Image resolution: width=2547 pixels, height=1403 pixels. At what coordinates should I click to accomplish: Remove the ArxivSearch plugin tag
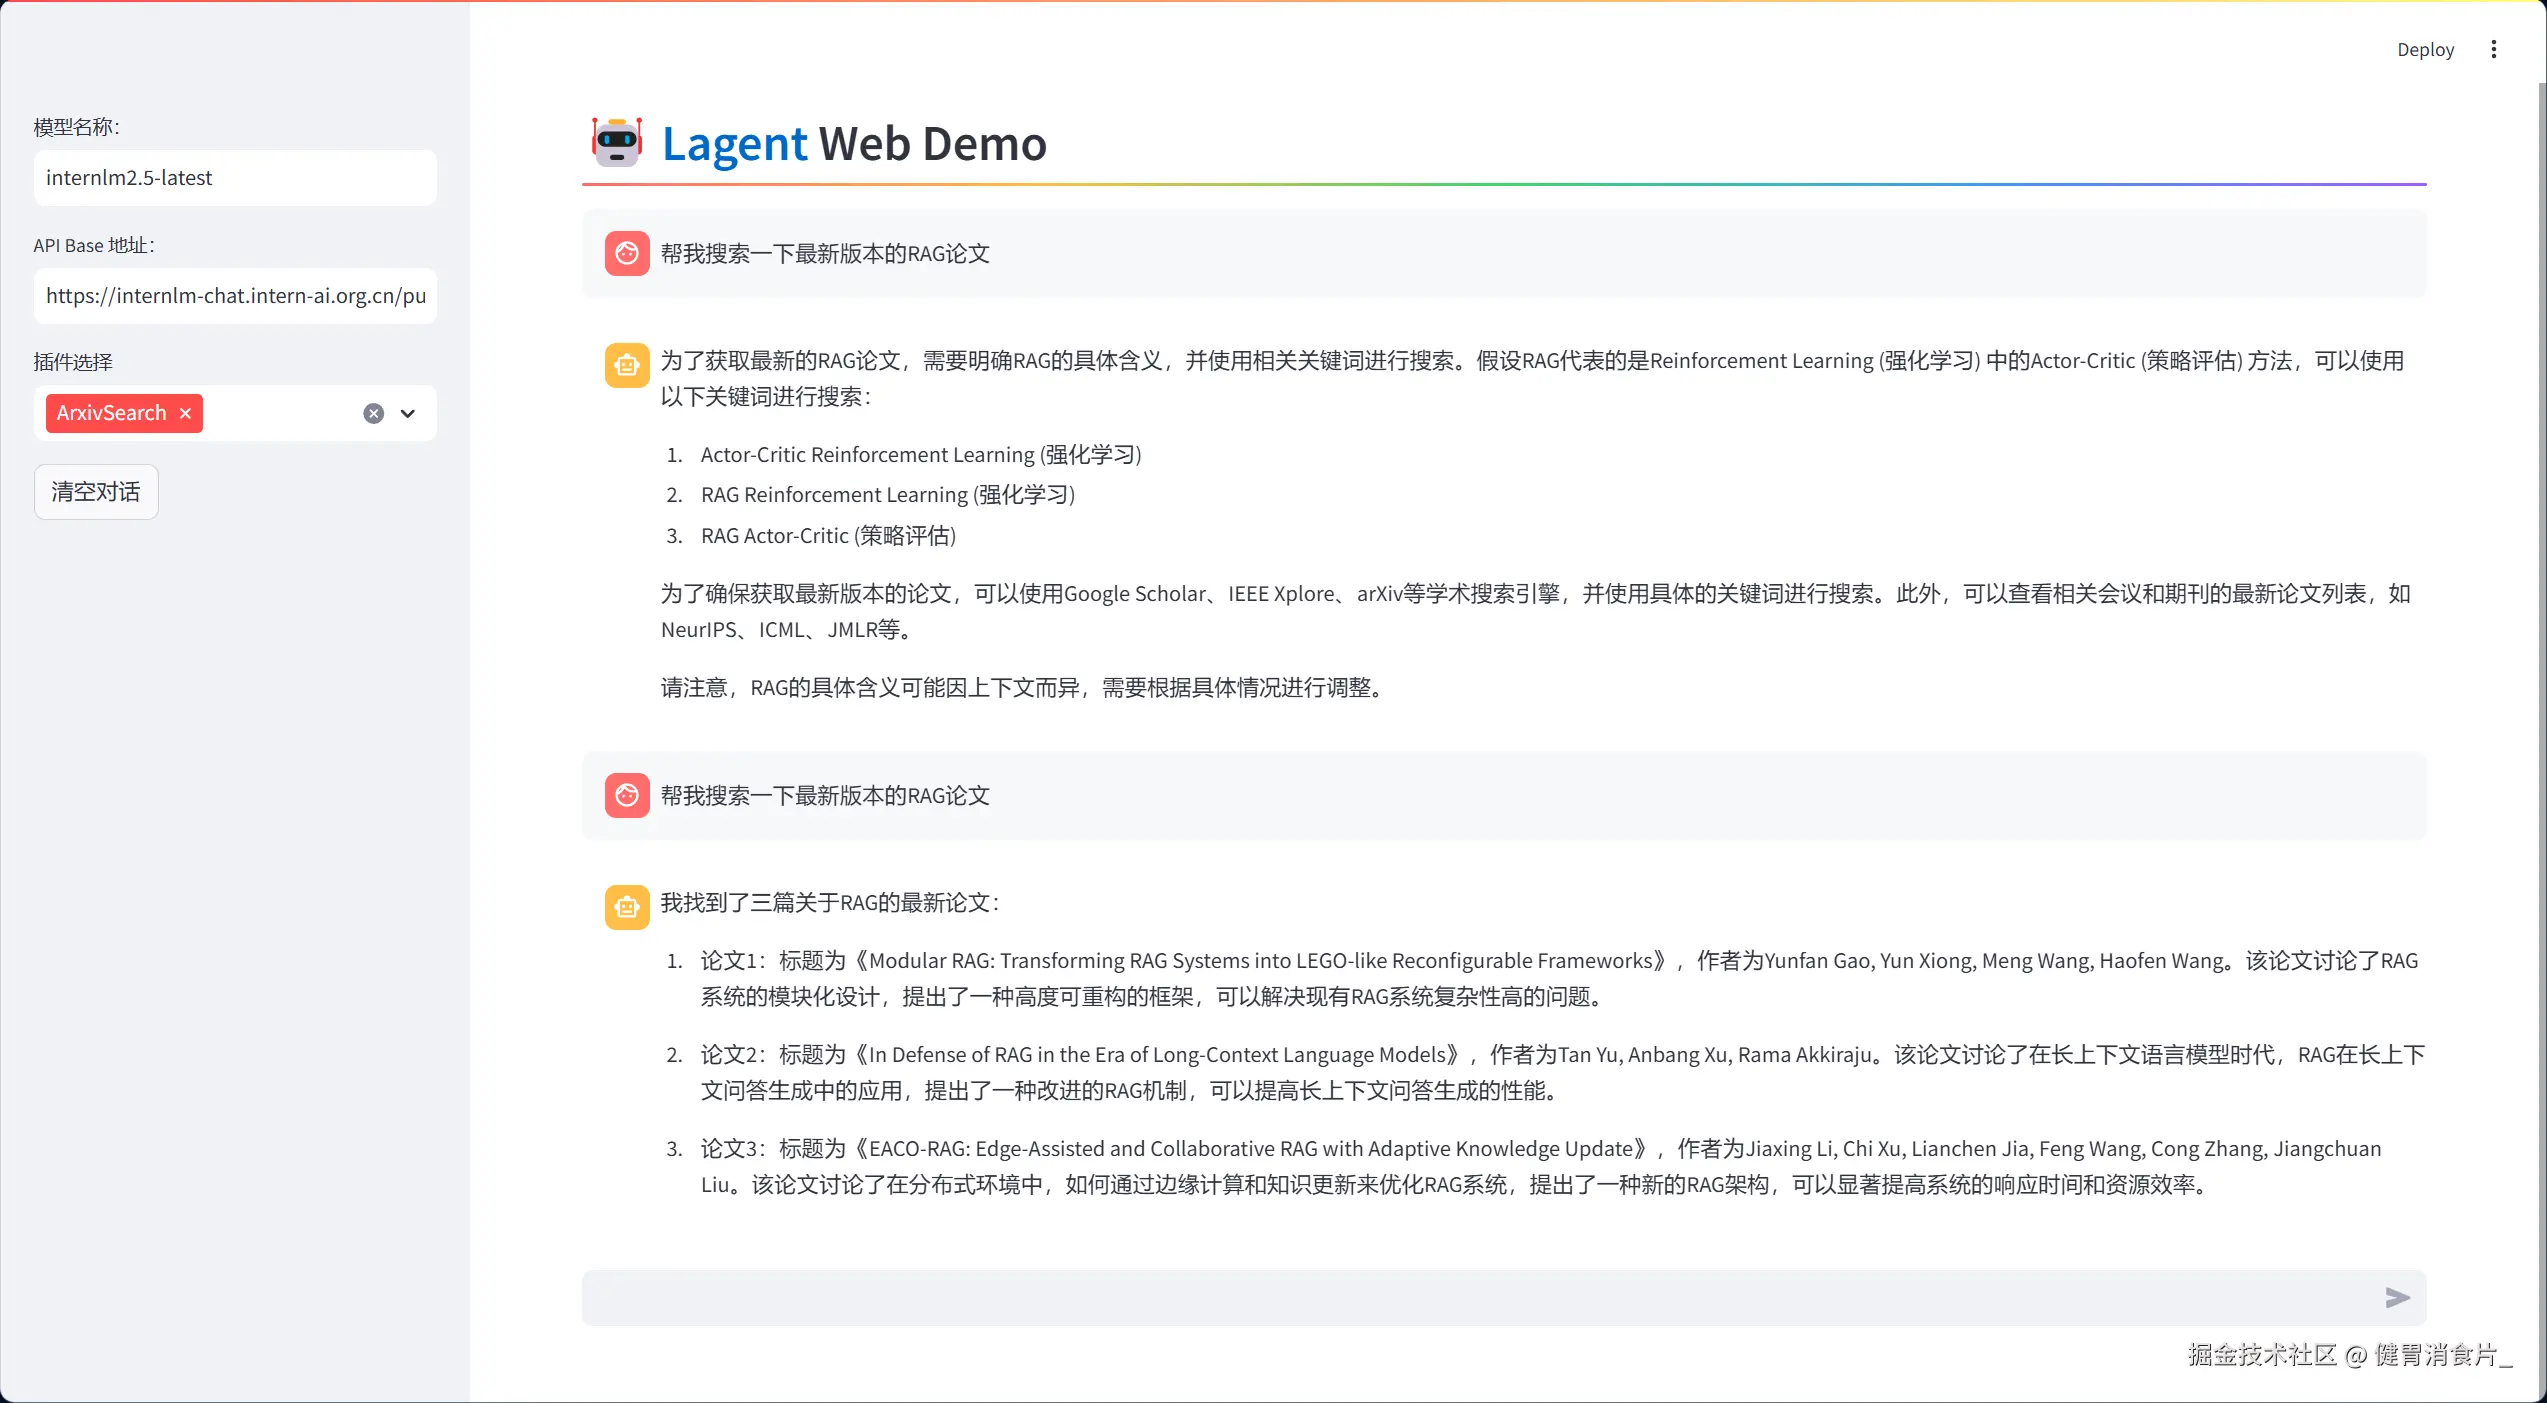coord(185,413)
